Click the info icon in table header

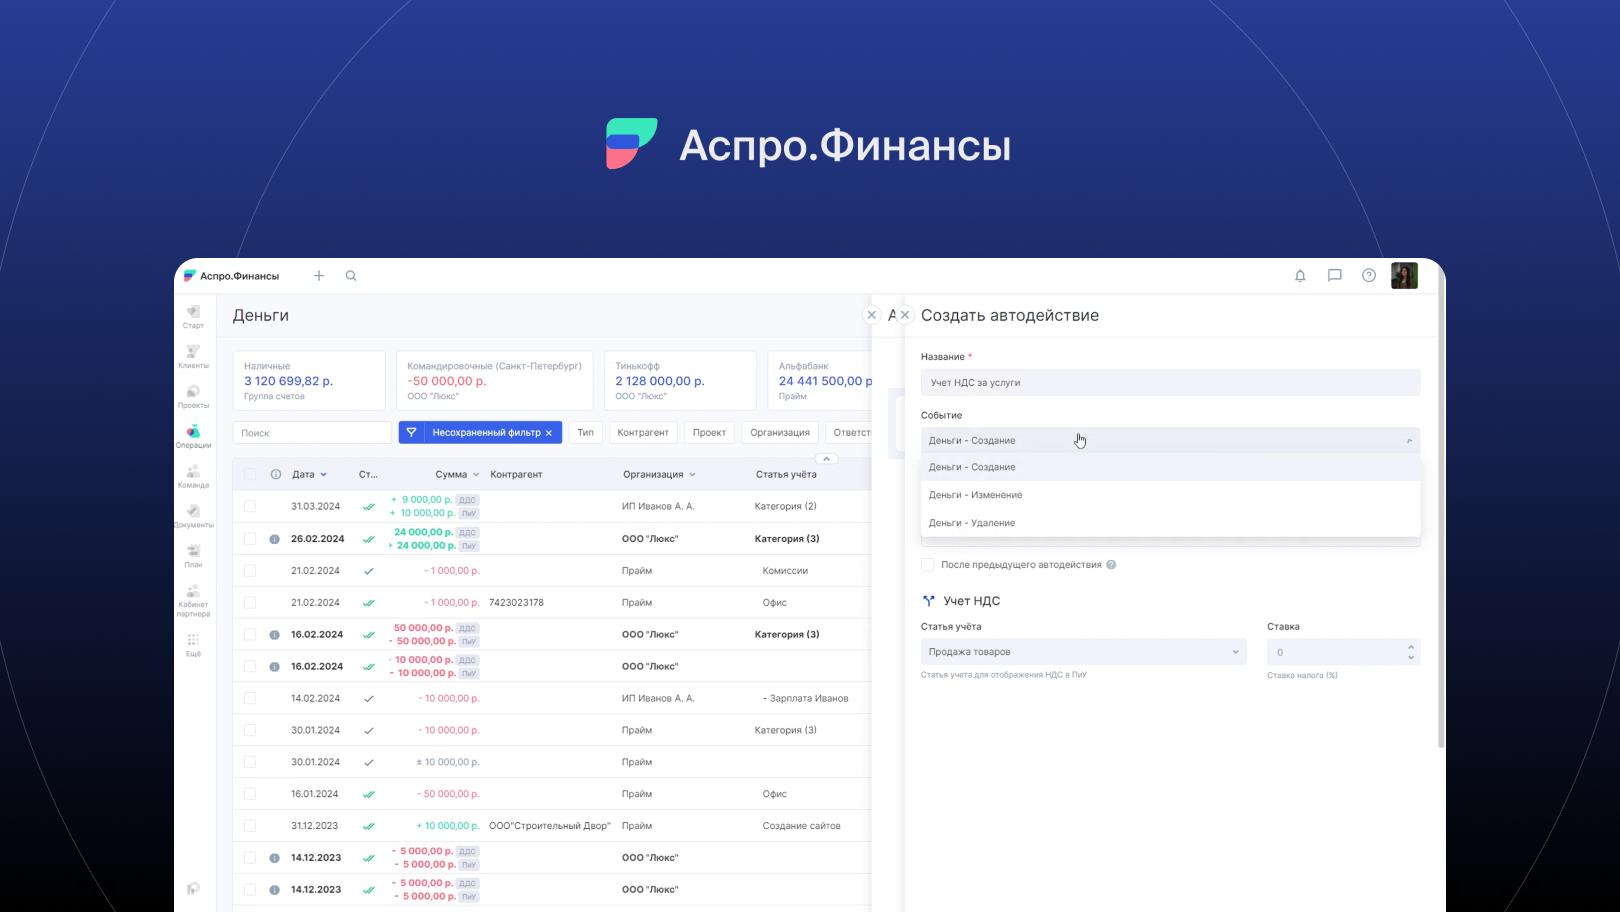click(x=276, y=474)
